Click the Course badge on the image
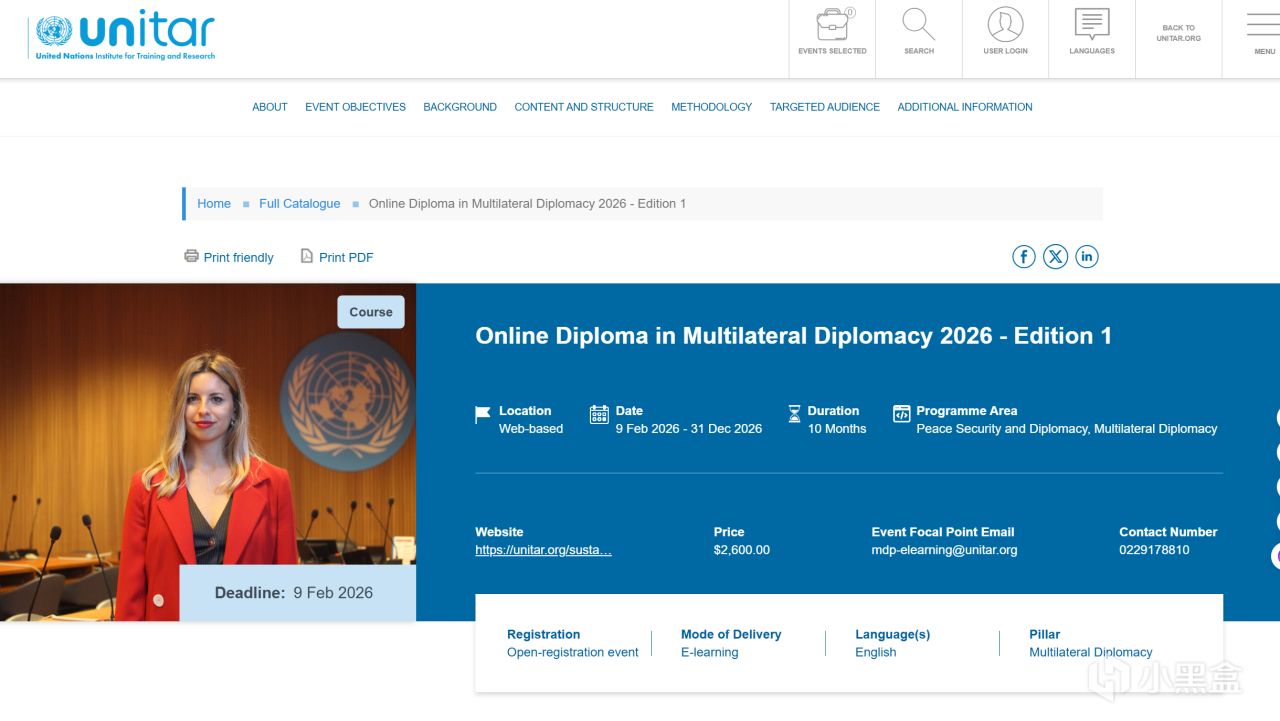The width and height of the screenshot is (1280, 721). point(371,312)
